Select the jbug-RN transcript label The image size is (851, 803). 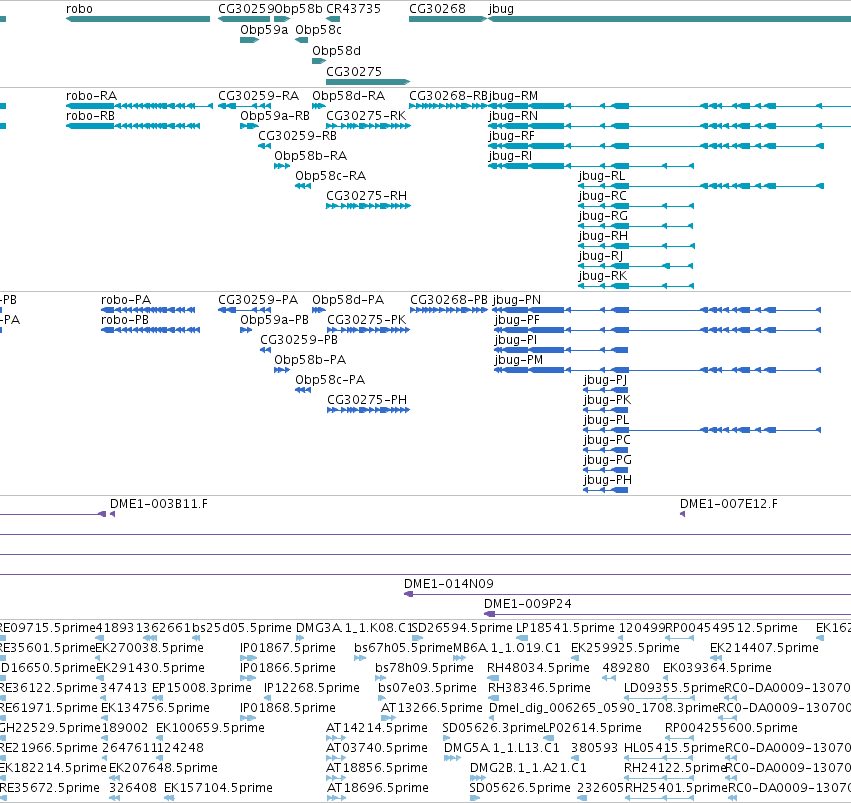[x=513, y=116]
